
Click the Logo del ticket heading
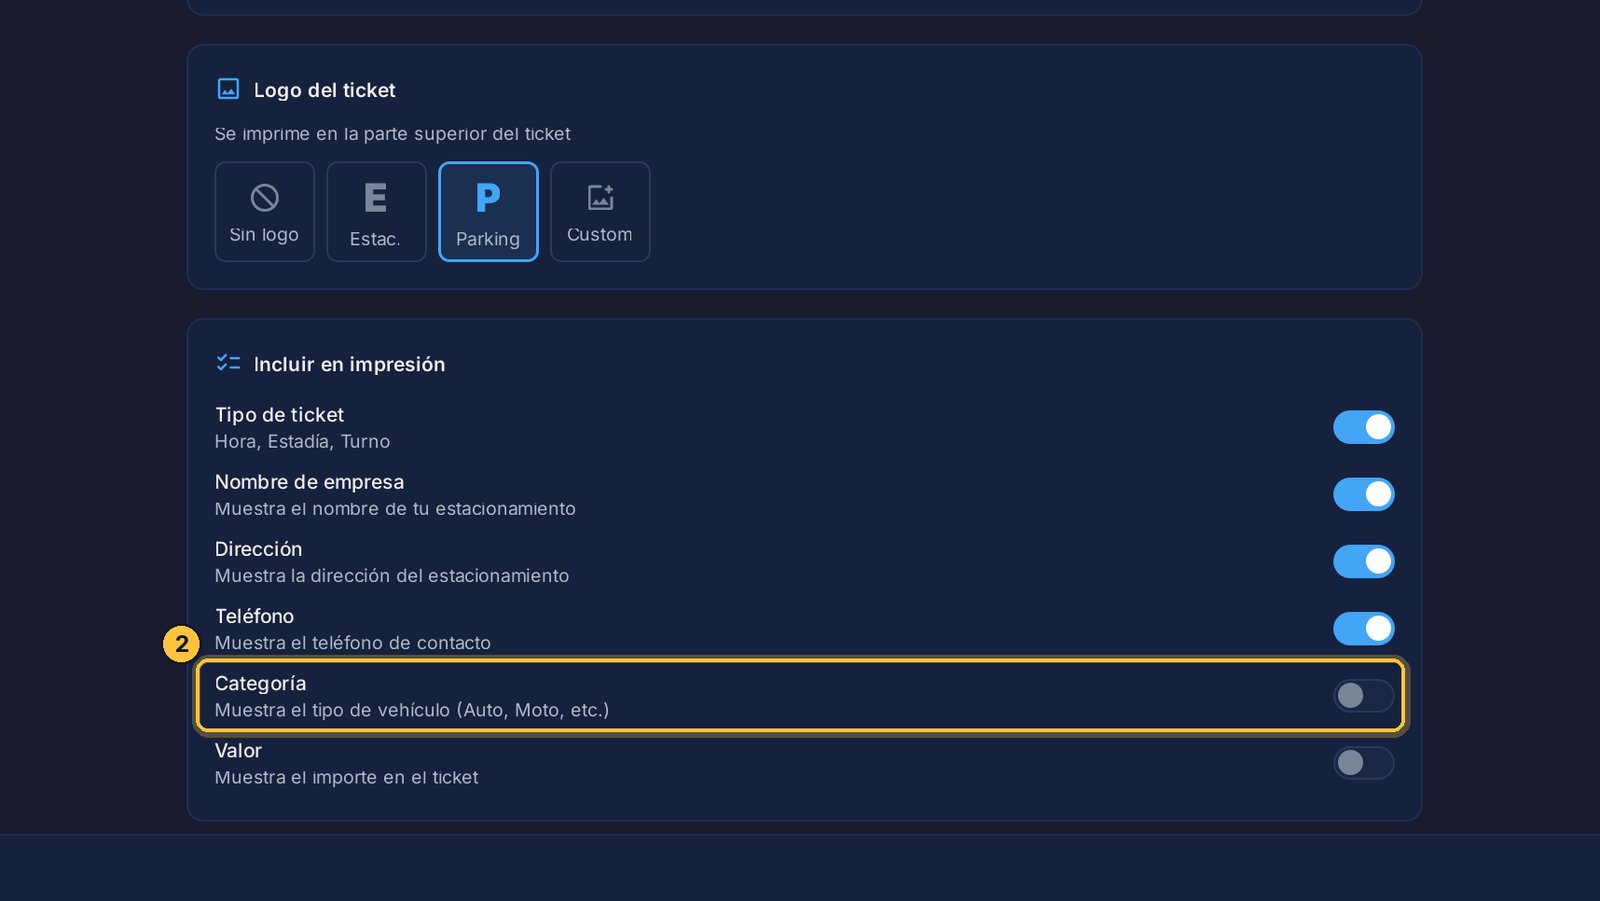tap(324, 90)
